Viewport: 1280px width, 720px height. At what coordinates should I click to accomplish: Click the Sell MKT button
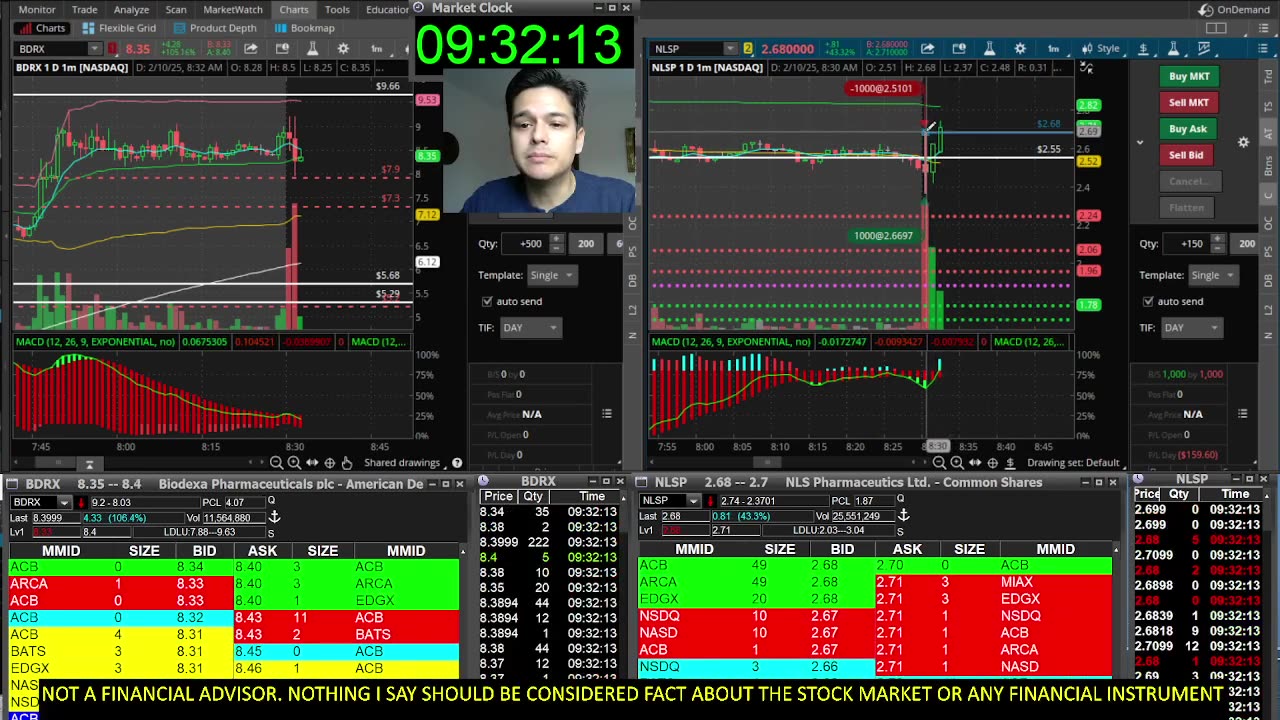point(1189,102)
